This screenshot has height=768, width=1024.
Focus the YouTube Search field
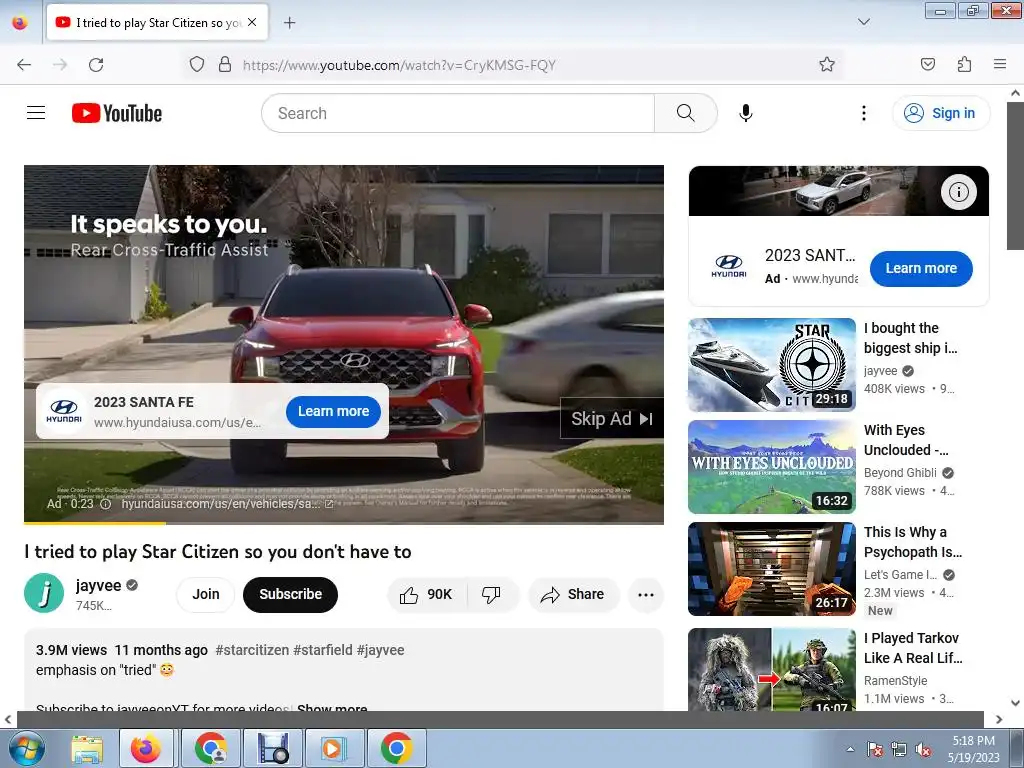click(x=458, y=113)
